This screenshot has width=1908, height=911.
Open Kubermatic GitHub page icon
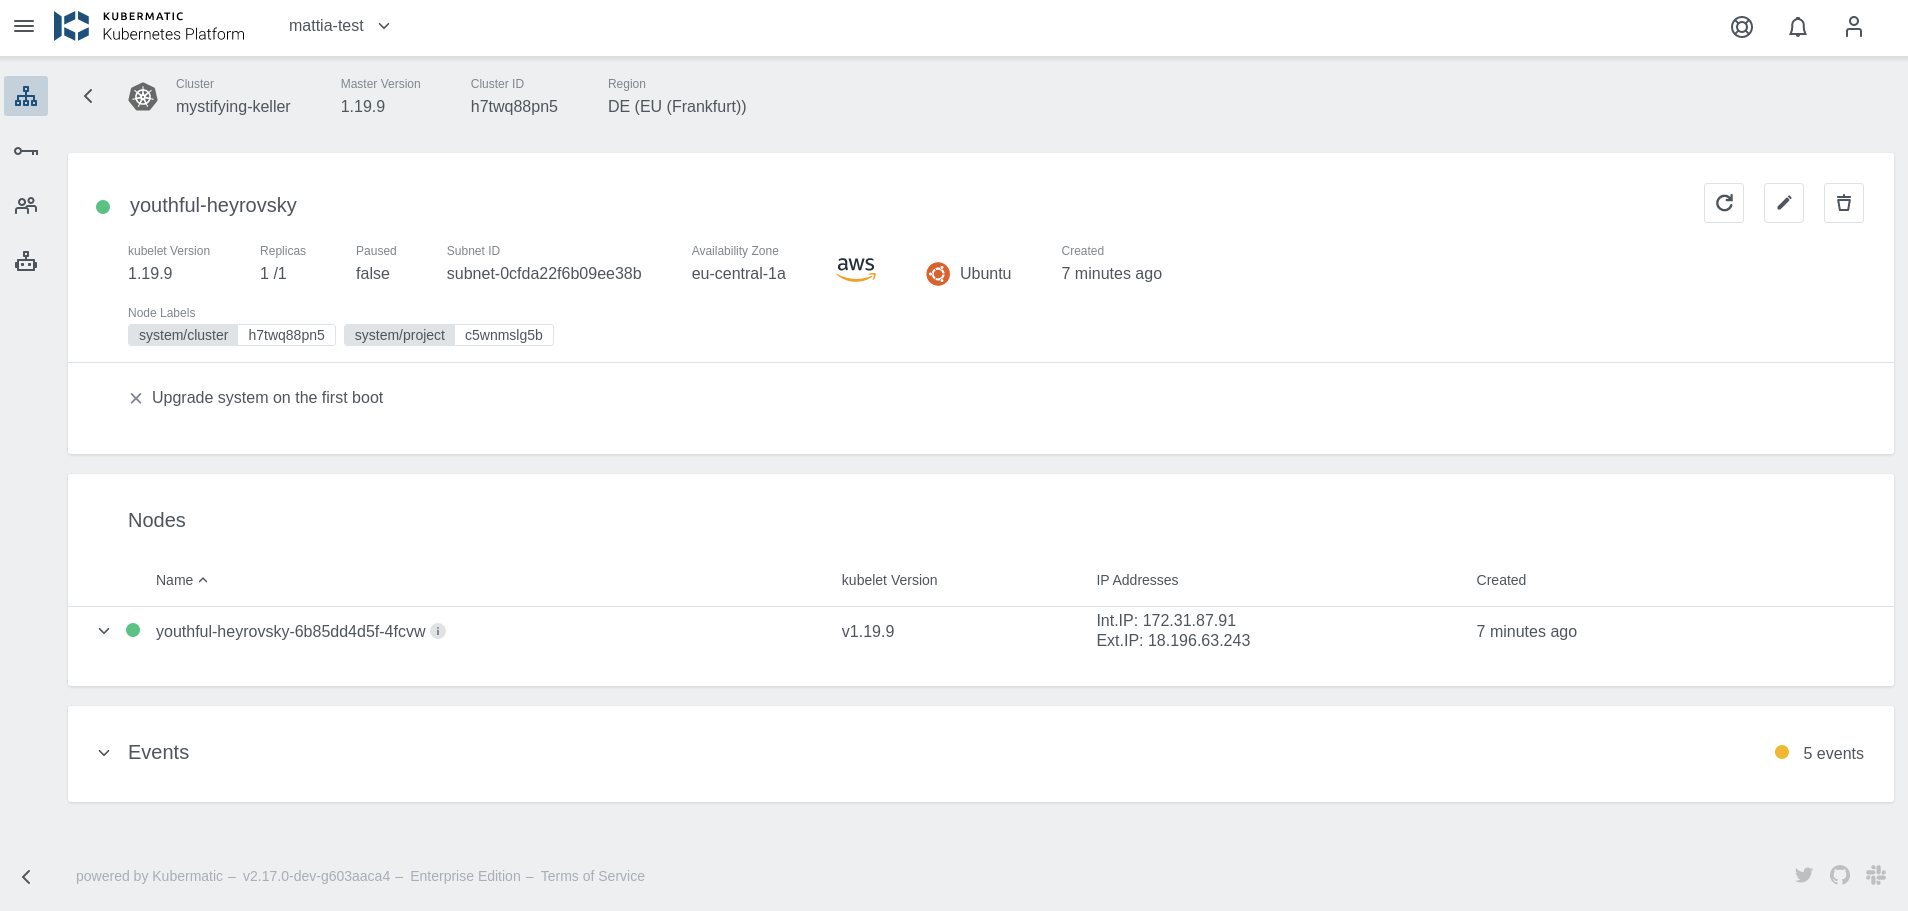coord(1839,875)
